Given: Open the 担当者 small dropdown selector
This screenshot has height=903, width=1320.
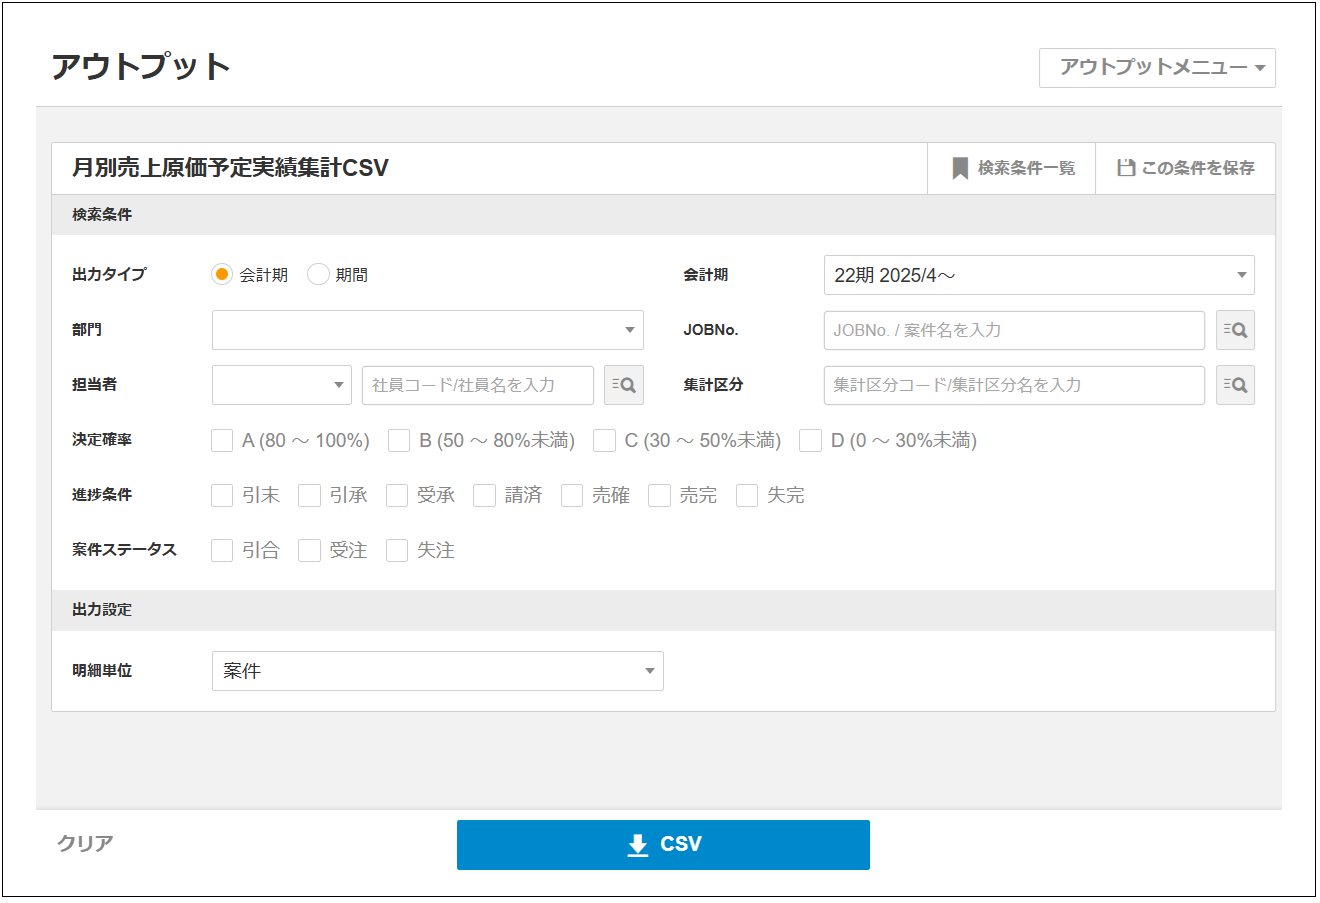Looking at the screenshot, I should pyautogui.click(x=281, y=385).
